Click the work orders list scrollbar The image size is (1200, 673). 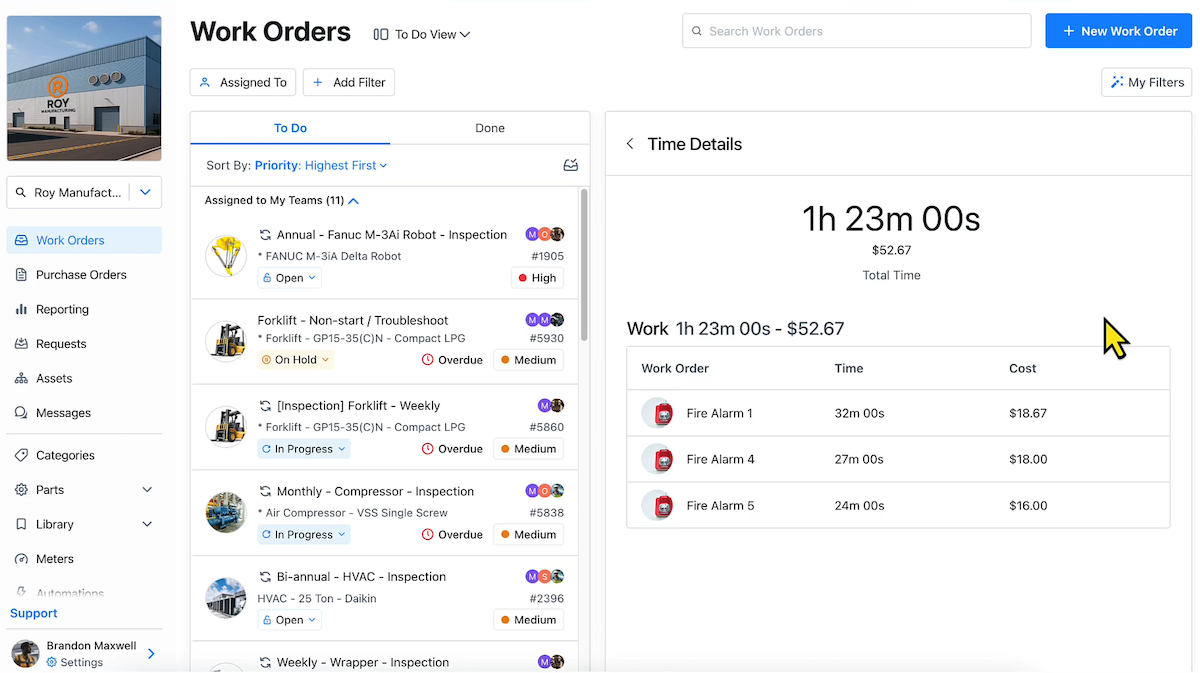pyautogui.click(x=584, y=265)
